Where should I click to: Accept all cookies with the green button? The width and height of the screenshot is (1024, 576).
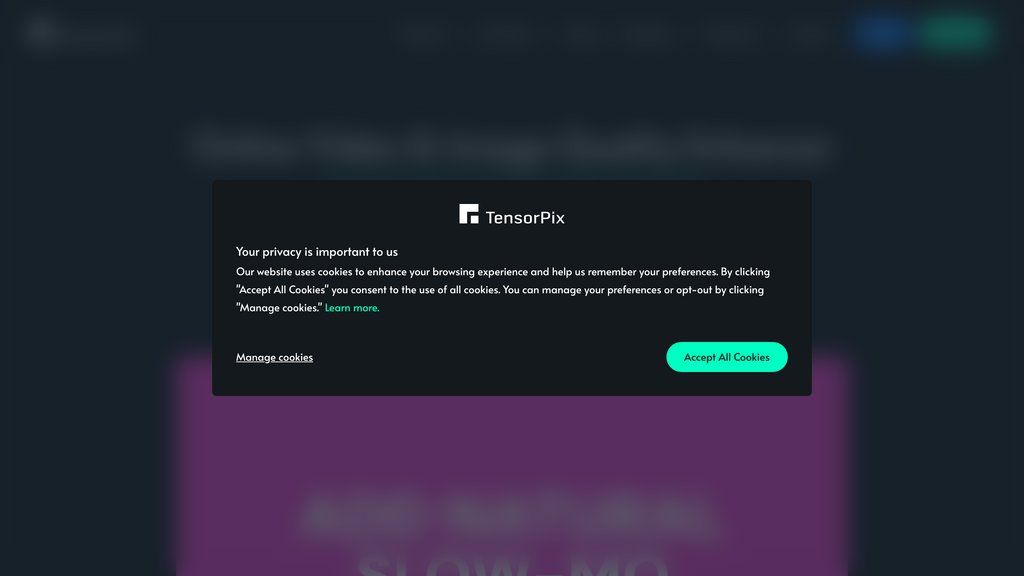tap(726, 357)
